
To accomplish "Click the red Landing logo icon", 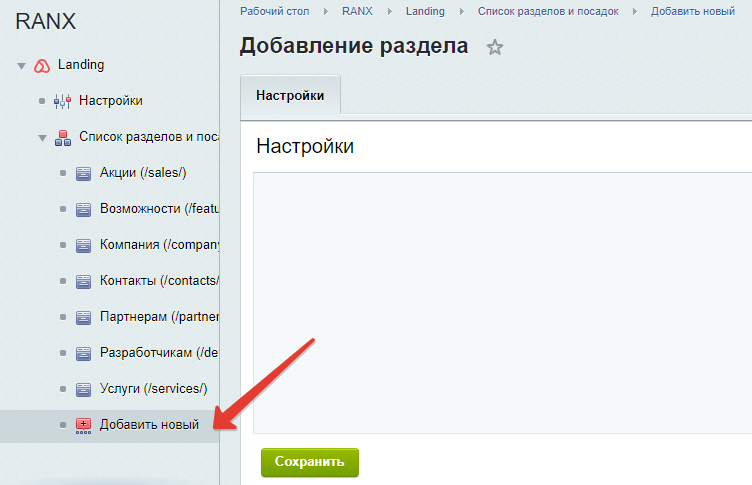I will (42, 66).
